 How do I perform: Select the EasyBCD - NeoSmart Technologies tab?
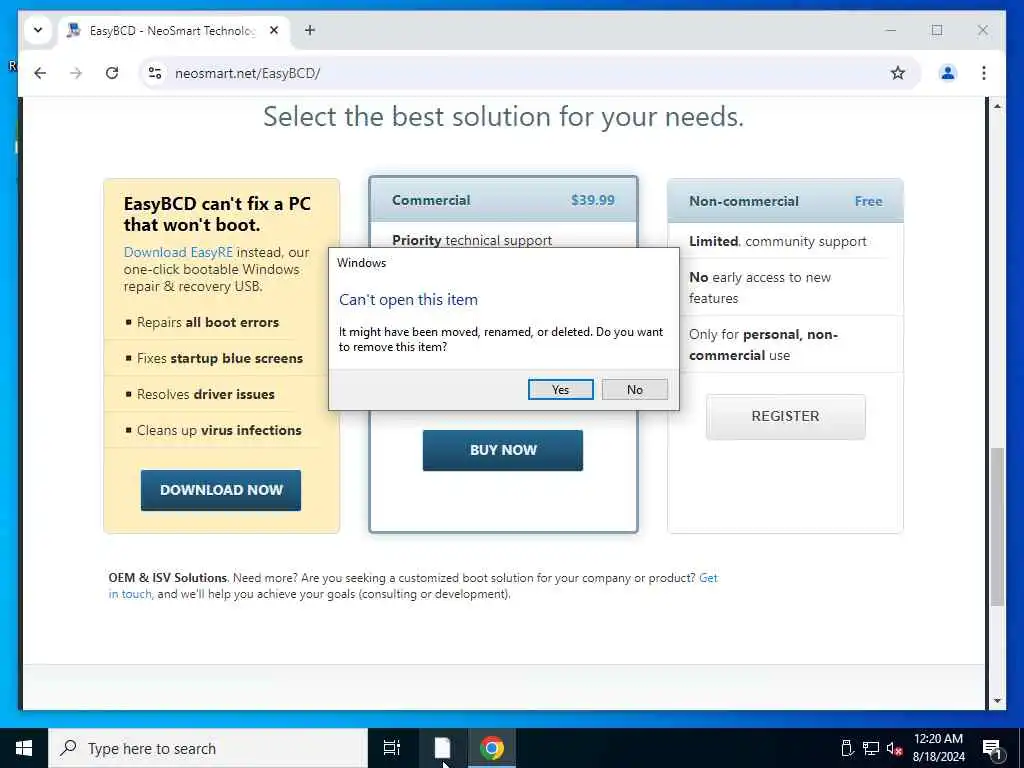[174, 30]
